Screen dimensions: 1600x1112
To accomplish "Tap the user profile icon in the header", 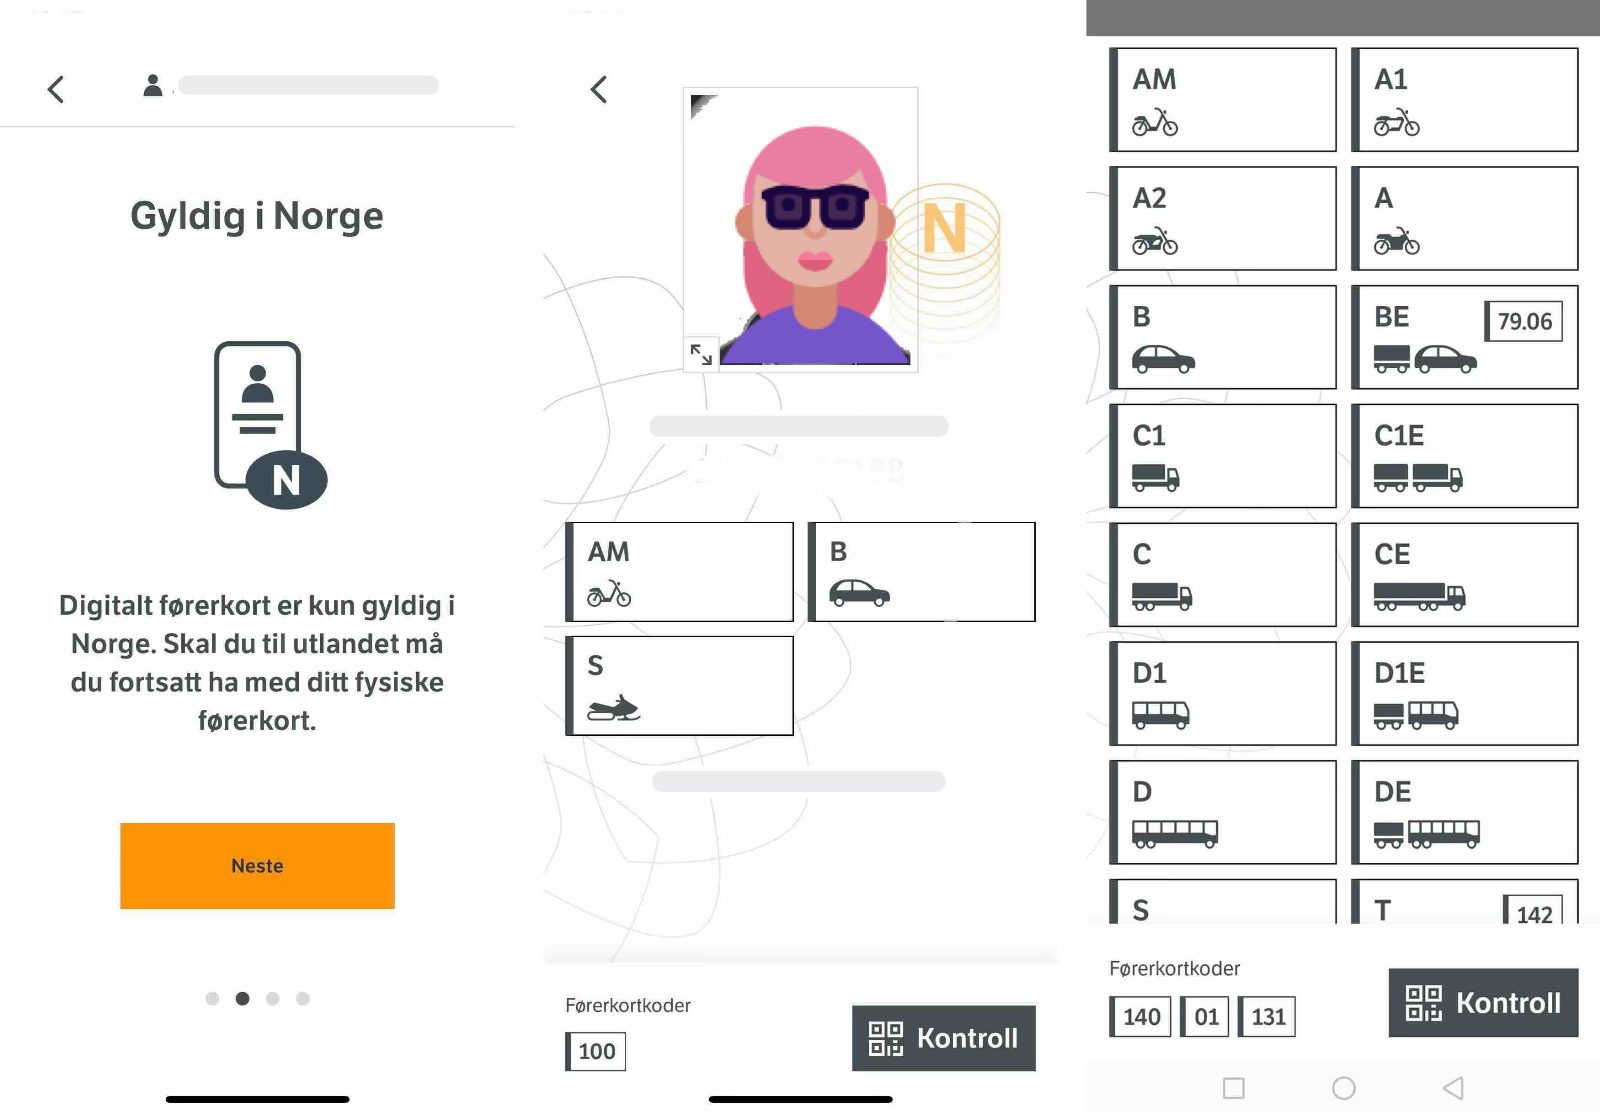I will pos(152,86).
